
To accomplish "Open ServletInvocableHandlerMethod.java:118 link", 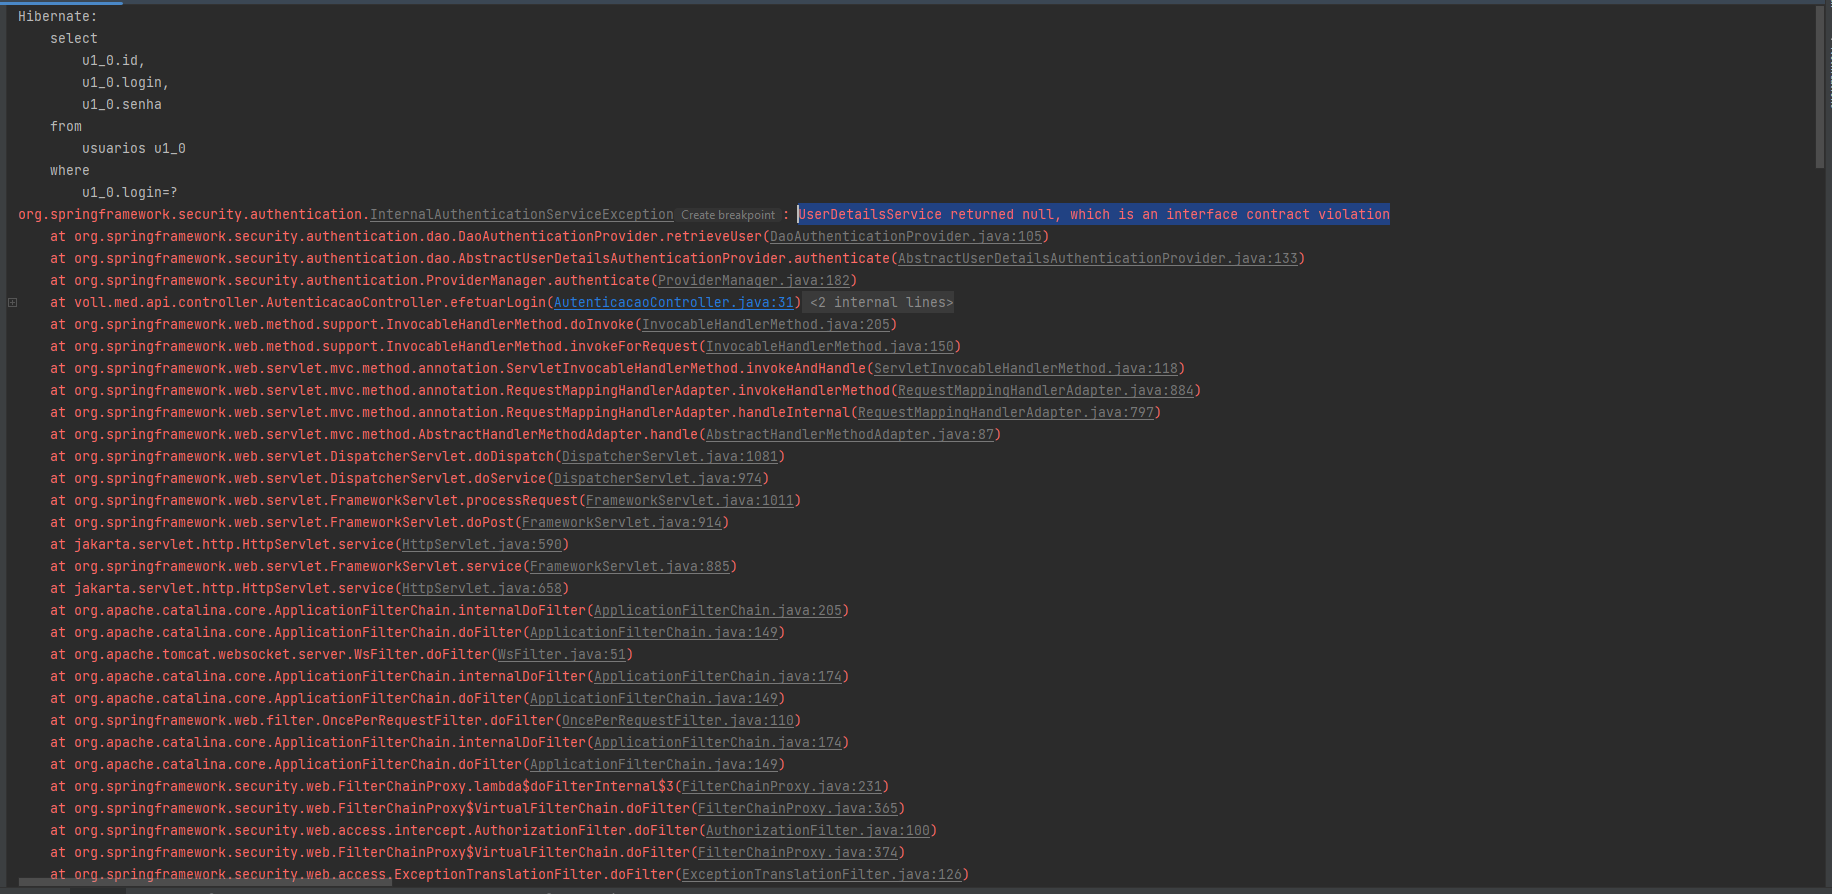I will 1026,368.
